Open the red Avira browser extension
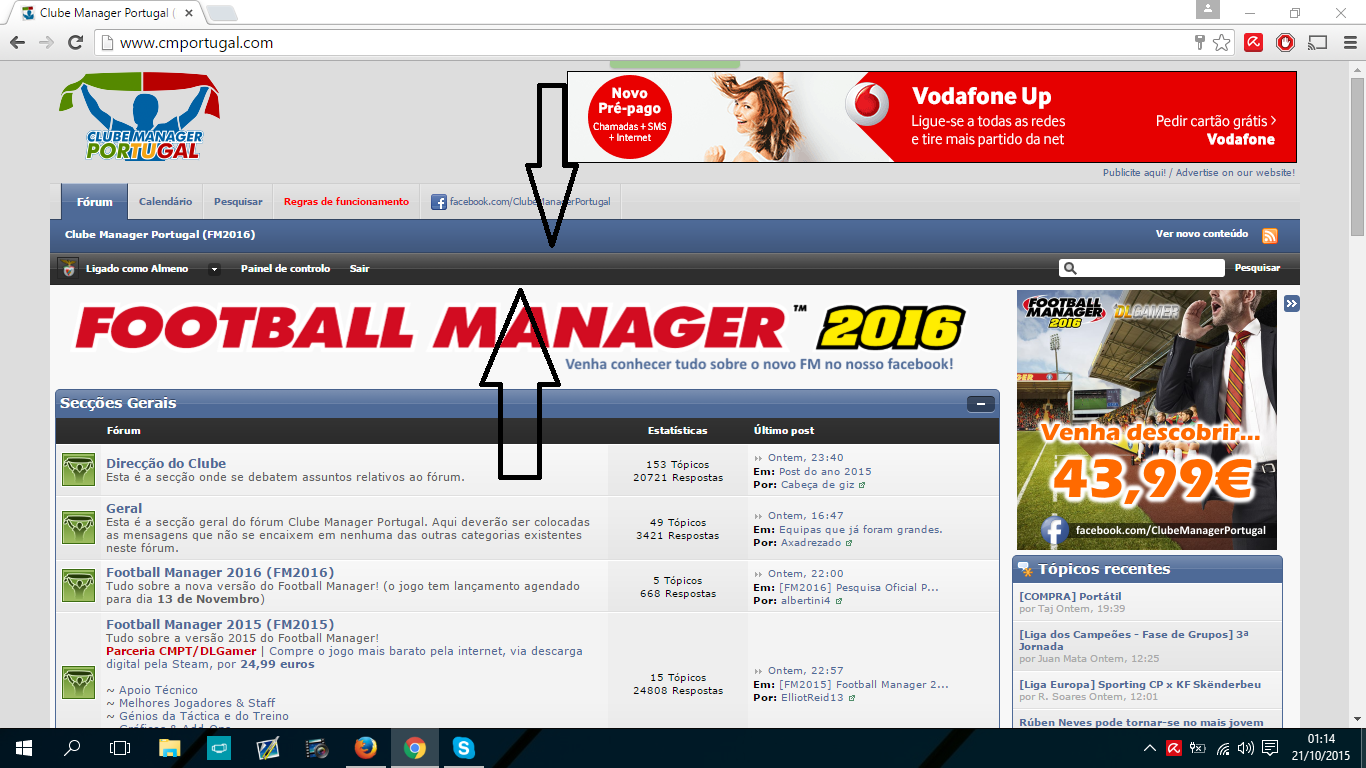The width and height of the screenshot is (1366, 768). coord(1253,43)
